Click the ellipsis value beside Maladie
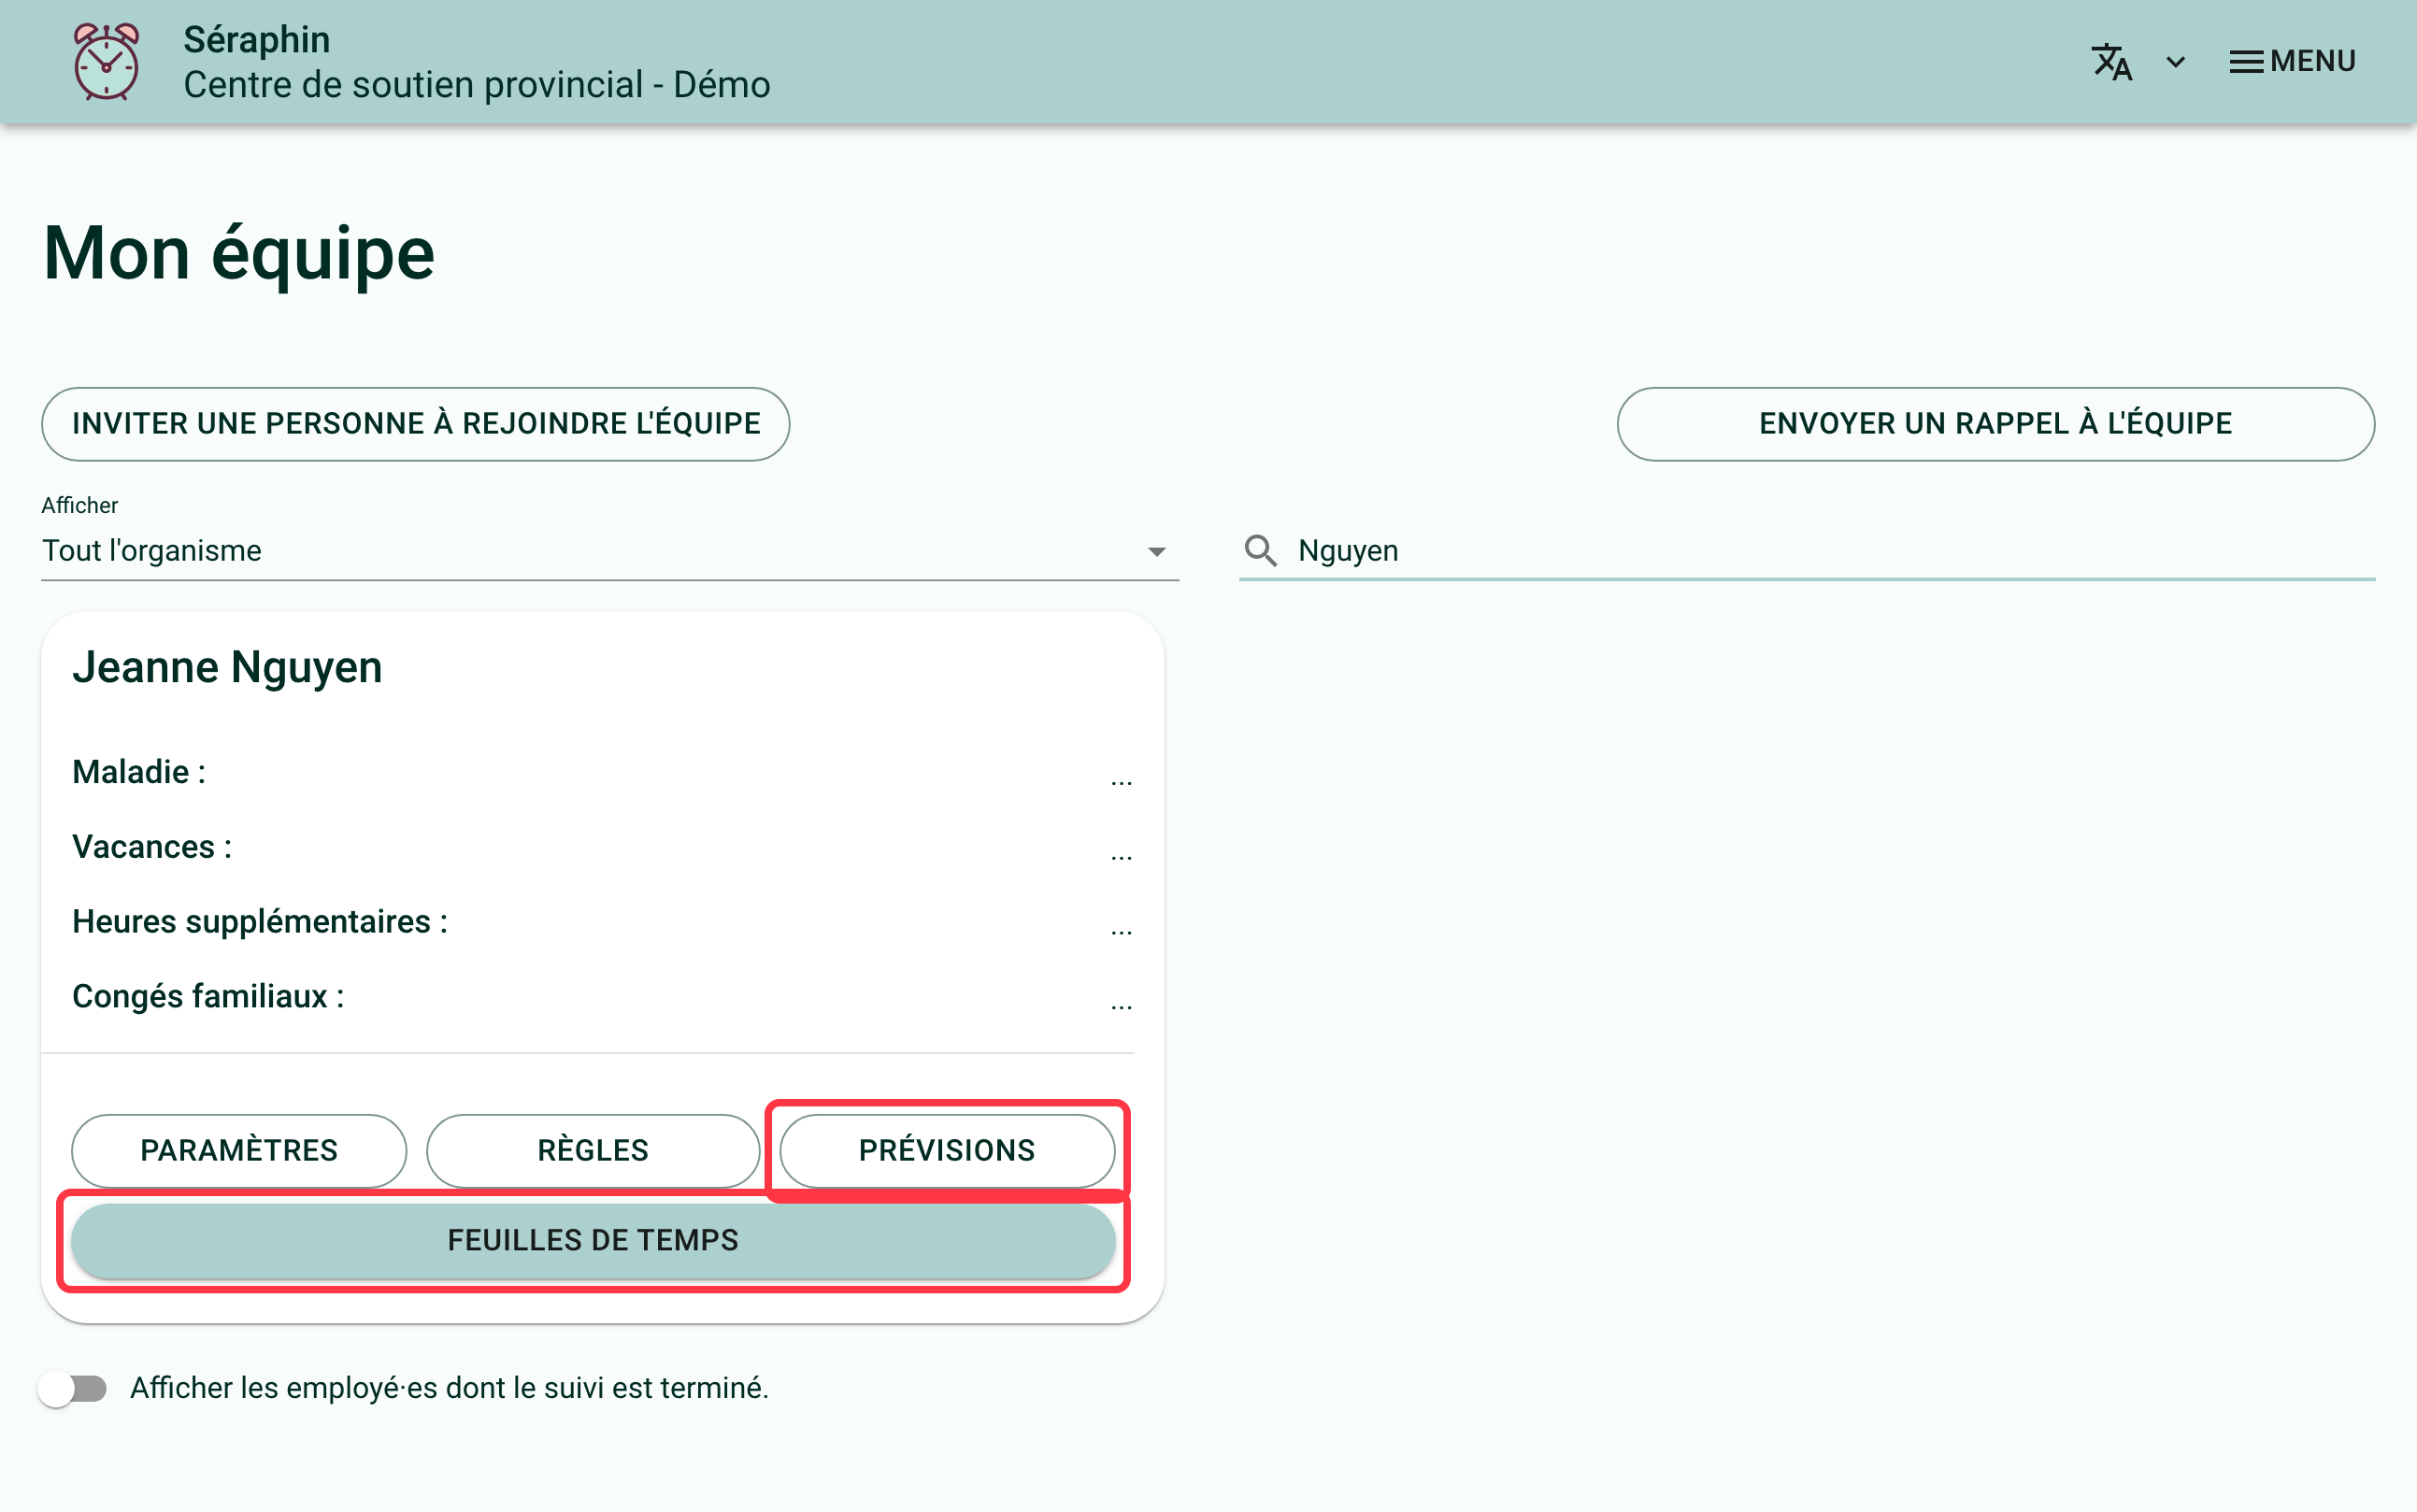This screenshot has width=2417, height=1512. 1121,782
